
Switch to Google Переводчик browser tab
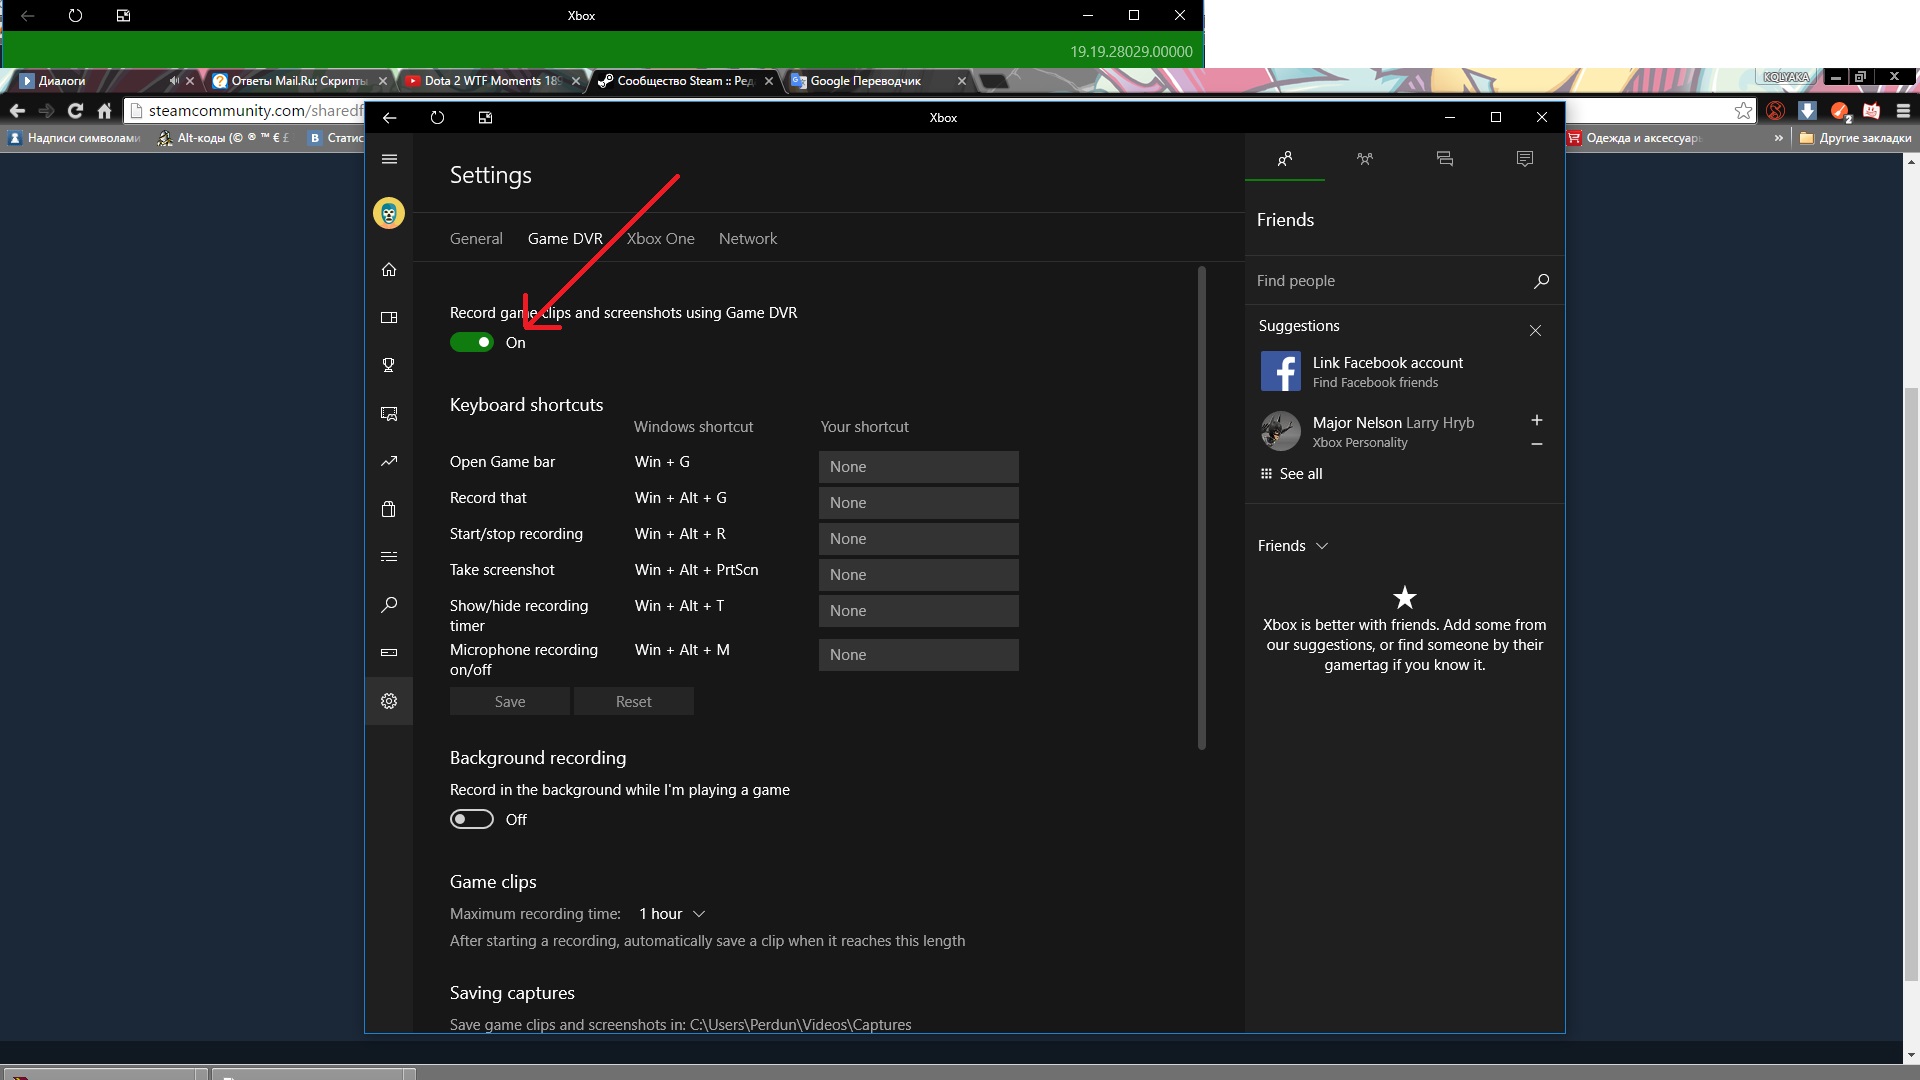point(880,81)
